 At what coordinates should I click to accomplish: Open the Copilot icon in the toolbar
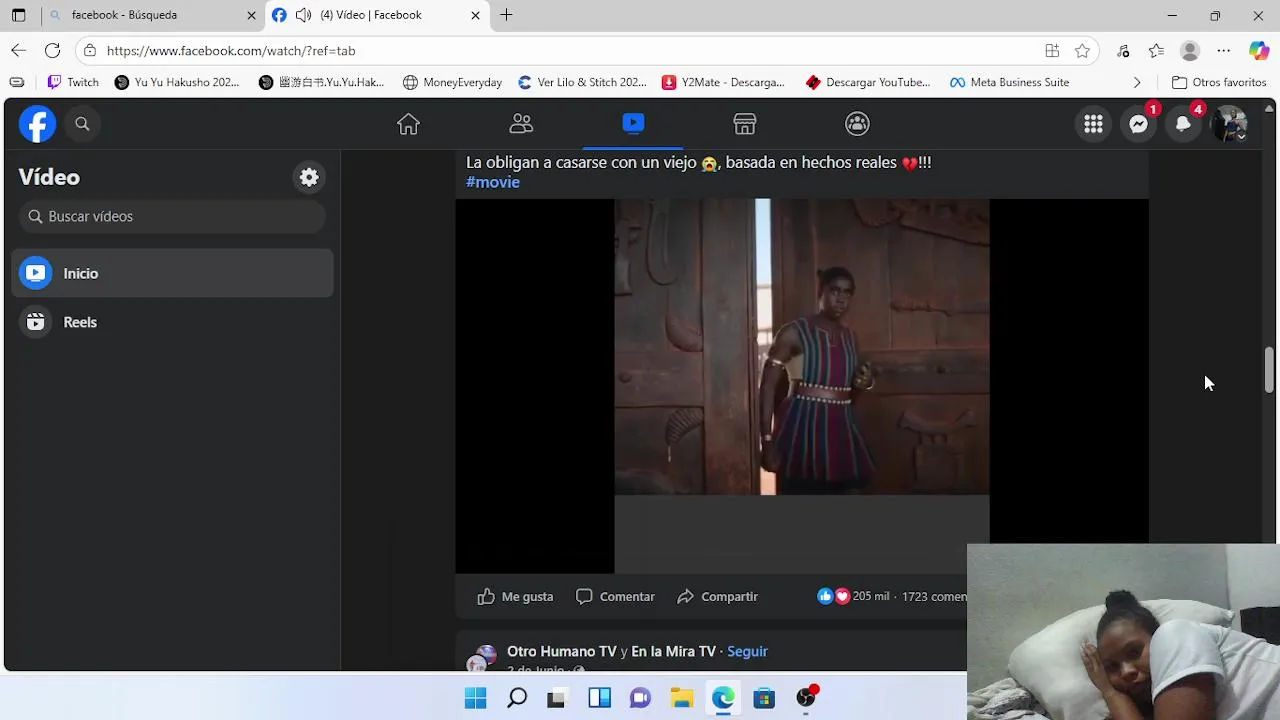1259,51
